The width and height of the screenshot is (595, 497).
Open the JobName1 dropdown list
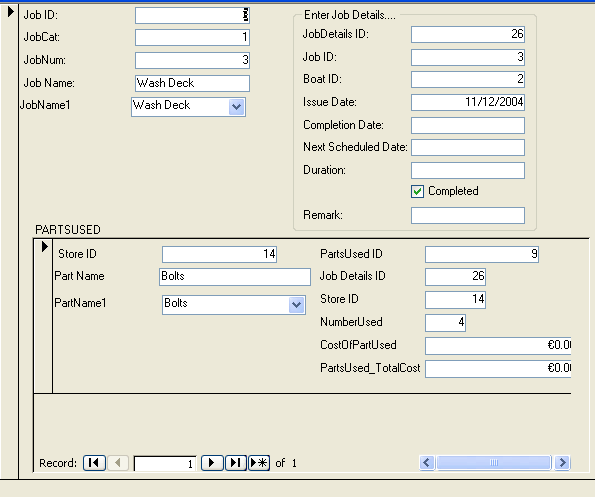pyautogui.click(x=237, y=107)
